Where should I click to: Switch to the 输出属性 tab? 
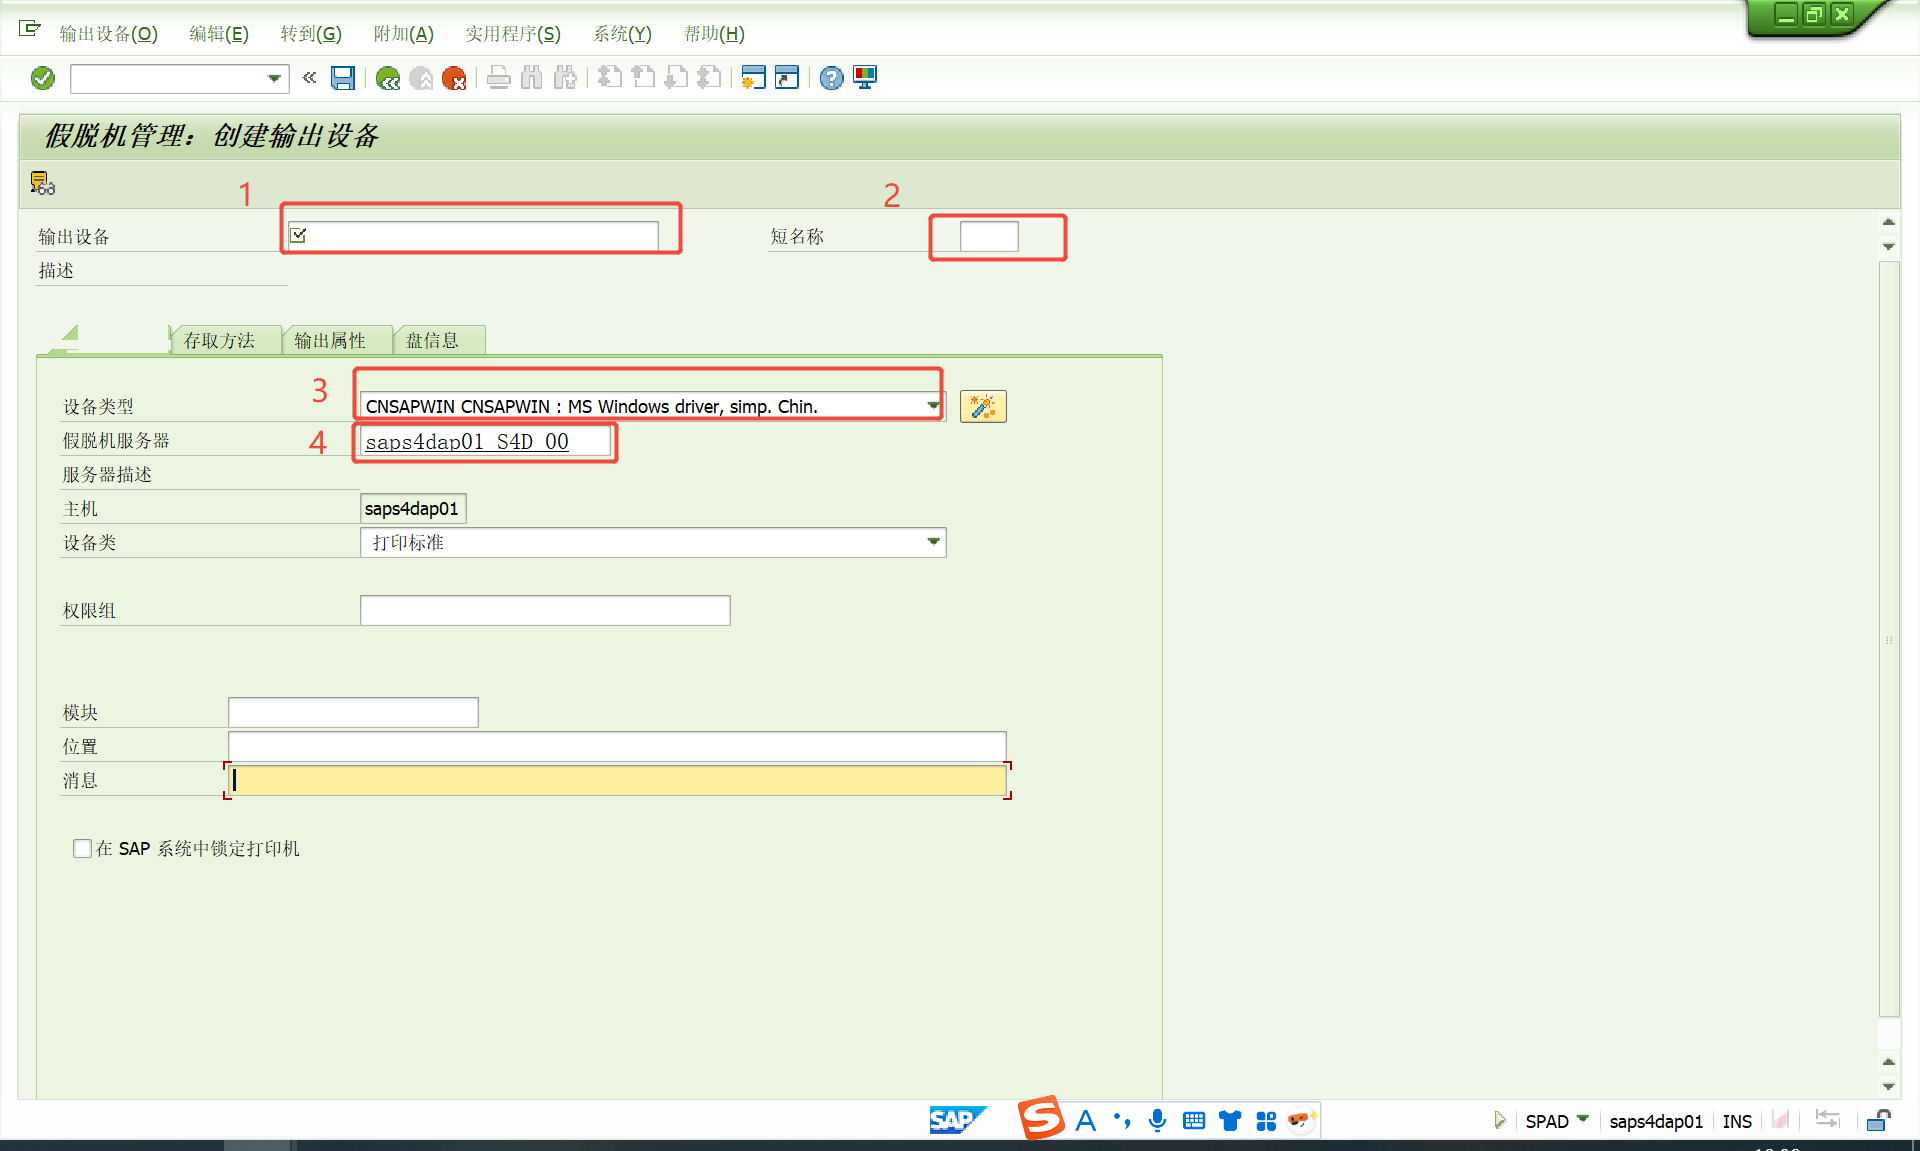[x=330, y=340]
